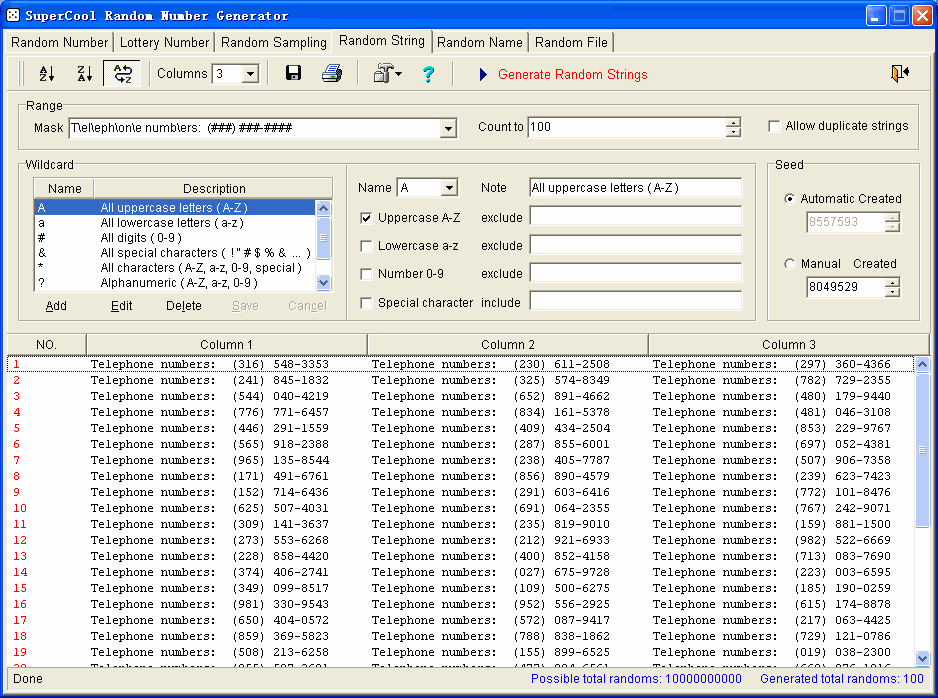Expand the Columns count dropdown
938x698 pixels.
click(250, 74)
